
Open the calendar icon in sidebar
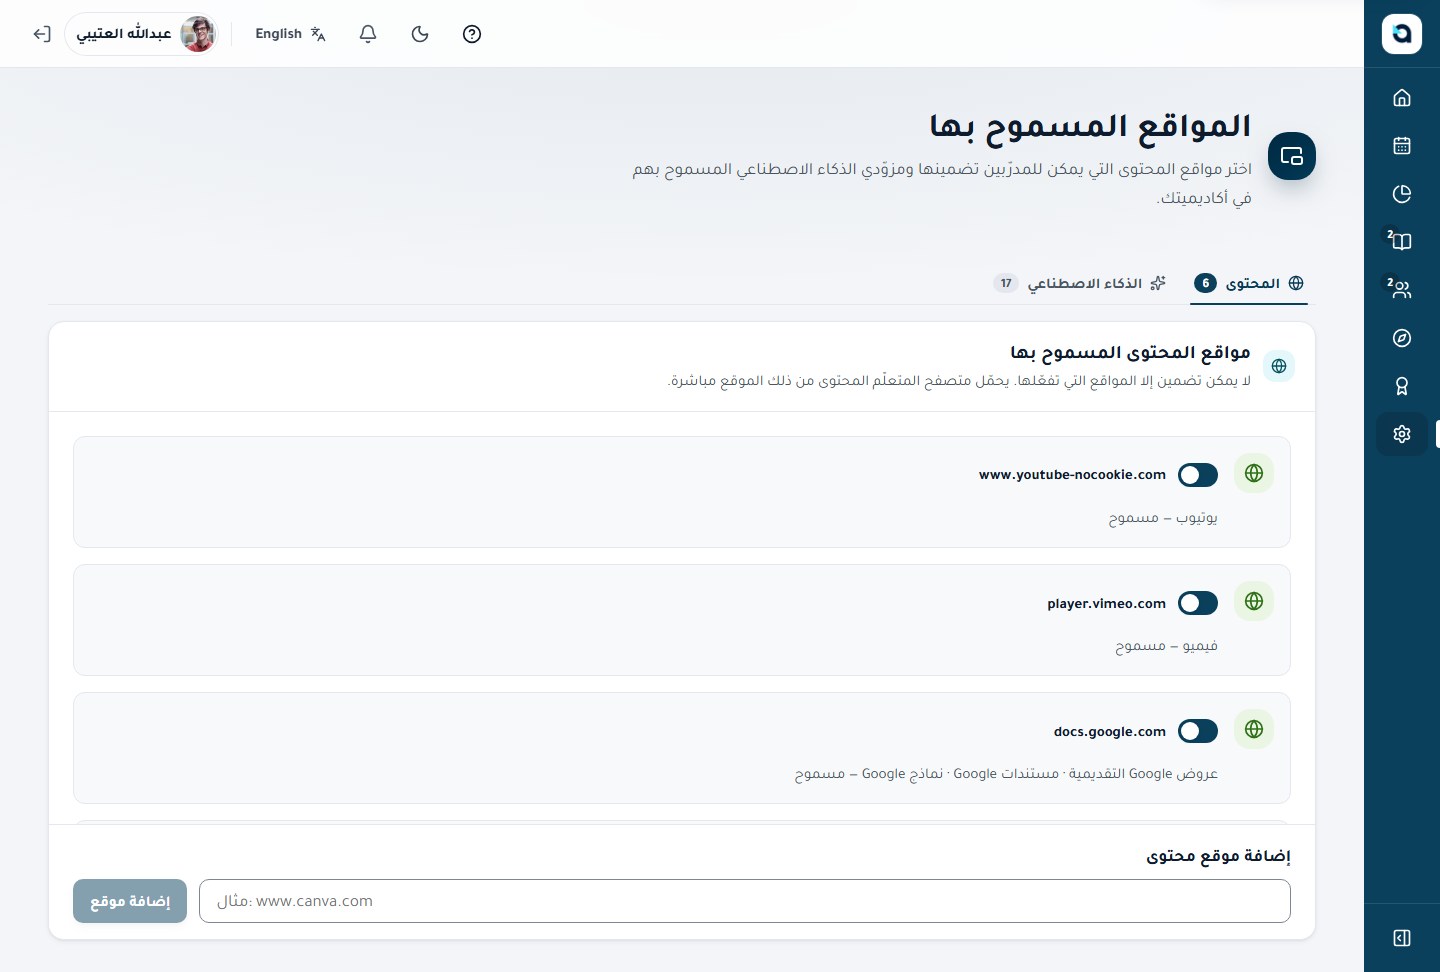pyautogui.click(x=1402, y=145)
